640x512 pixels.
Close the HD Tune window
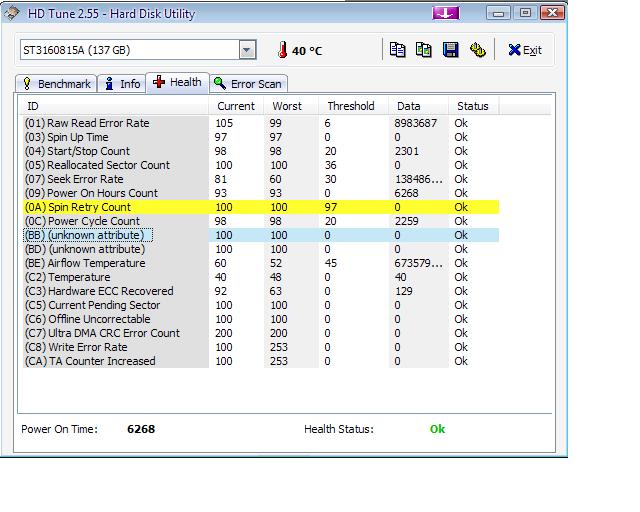click(x=552, y=13)
